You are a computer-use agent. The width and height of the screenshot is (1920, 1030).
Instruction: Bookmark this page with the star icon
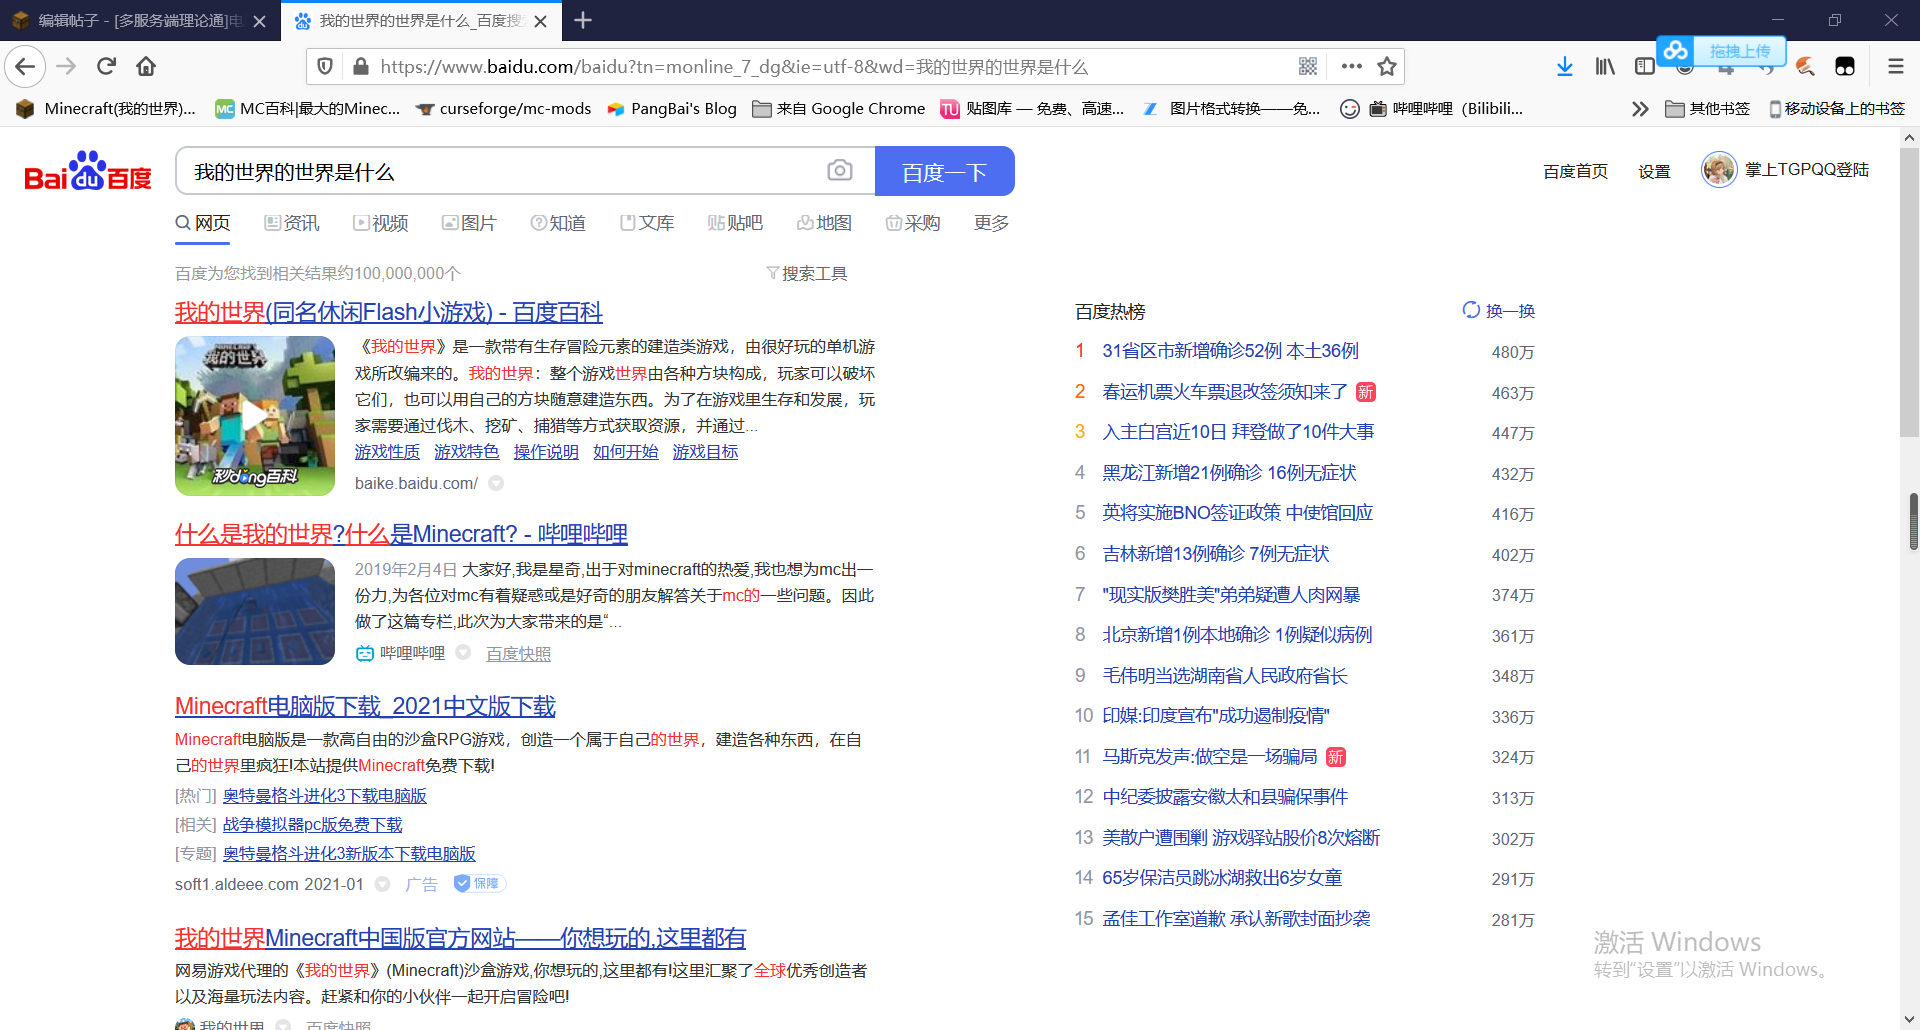point(1387,67)
